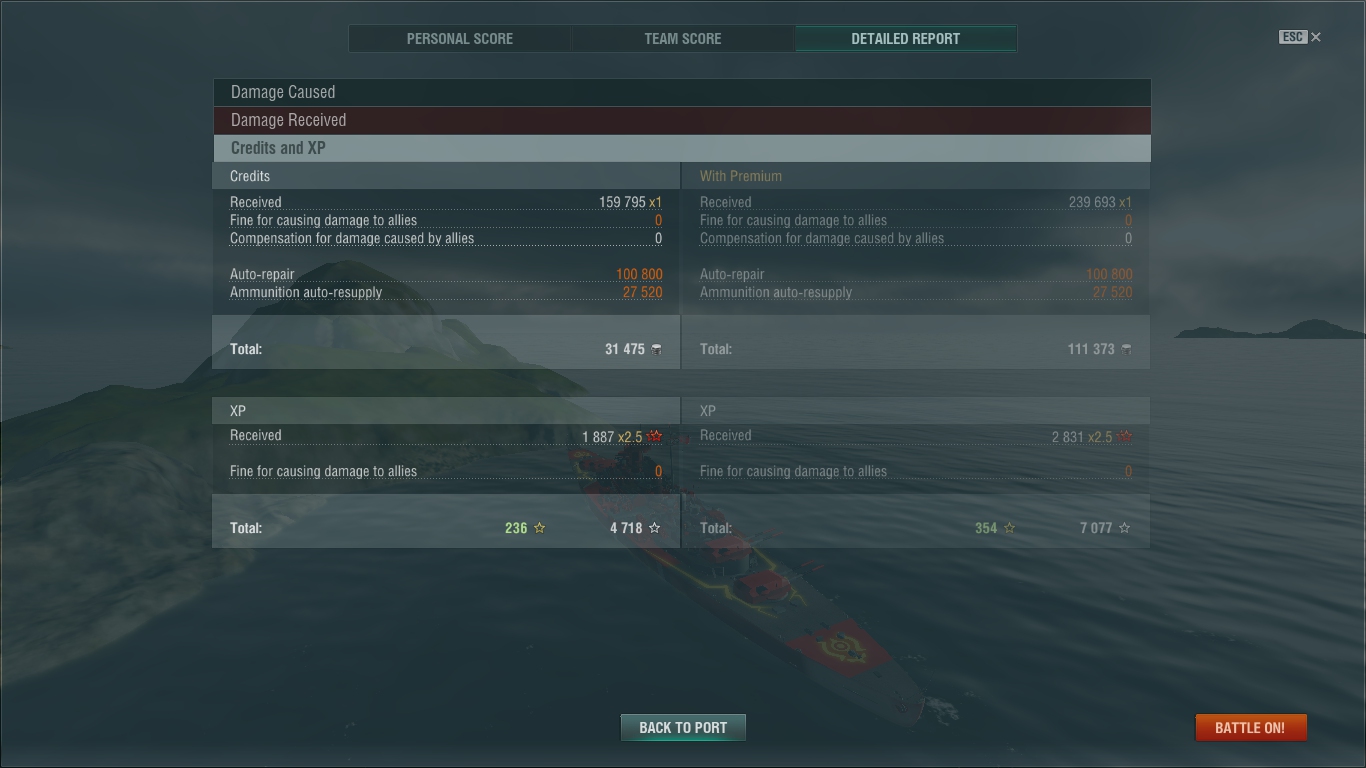1366x768 pixels.
Task: Click the With Premium column header
Action: click(x=741, y=176)
